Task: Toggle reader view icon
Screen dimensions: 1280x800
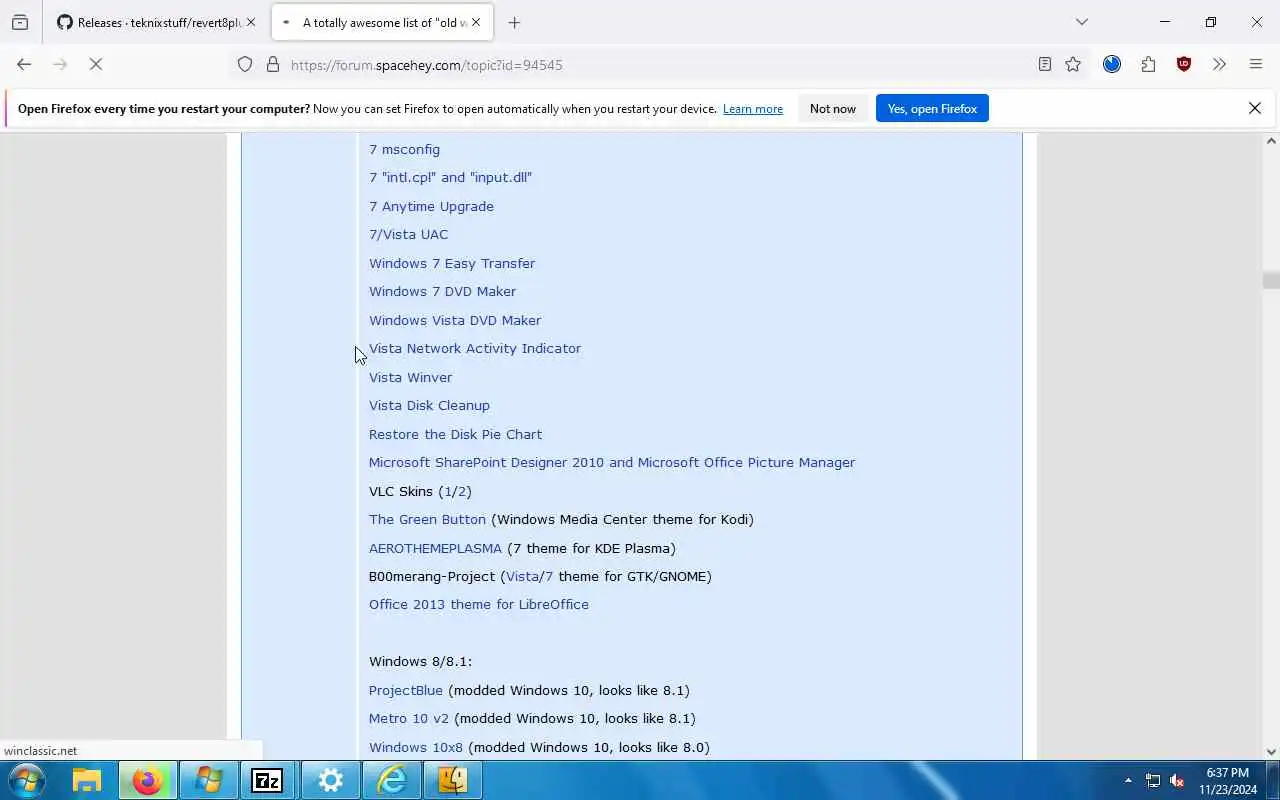Action: pos(1044,64)
